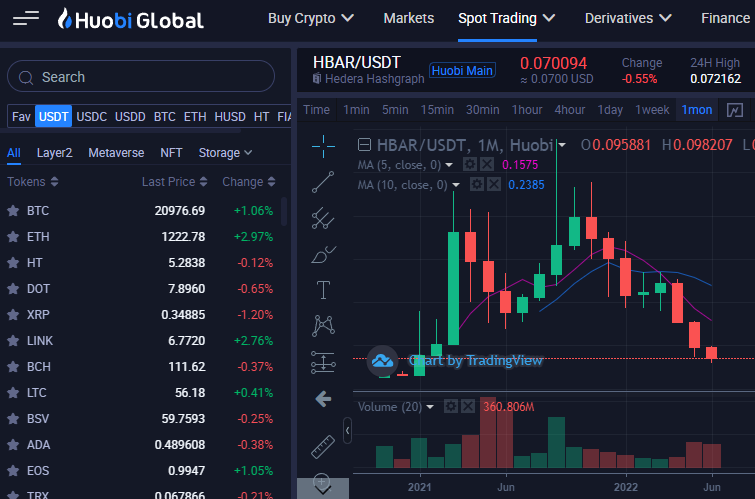The width and height of the screenshot is (755, 499).
Task: Open MA 5 indicator dropdown arrow
Action: [449, 165]
